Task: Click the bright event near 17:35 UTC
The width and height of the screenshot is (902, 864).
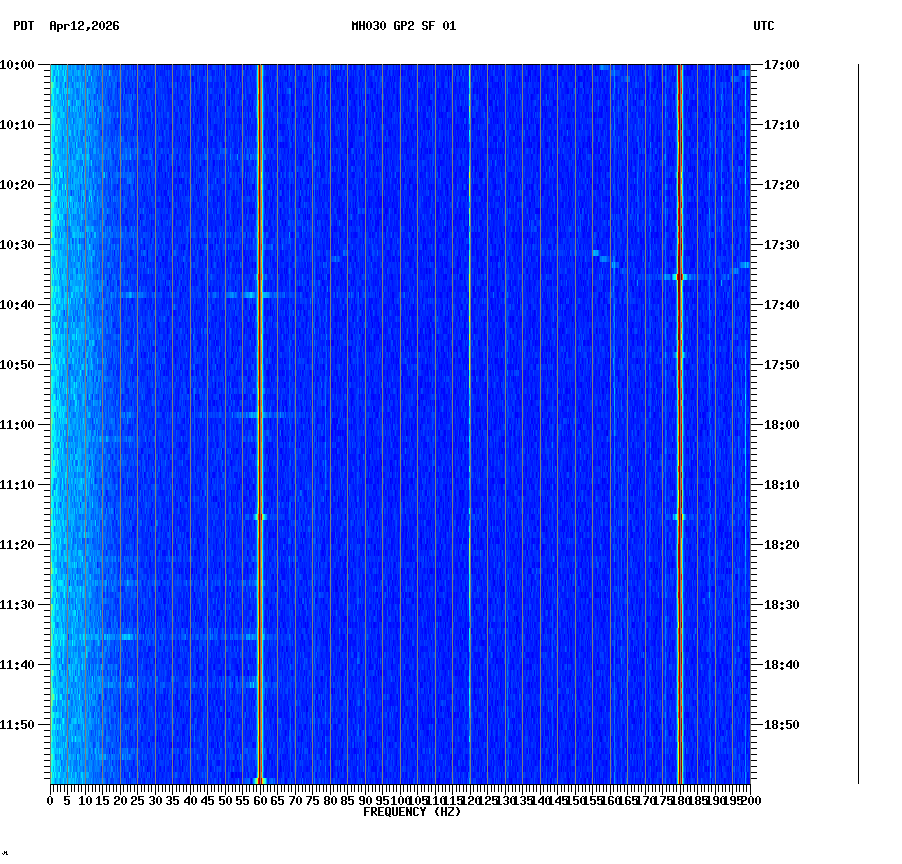Action: tap(679, 277)
